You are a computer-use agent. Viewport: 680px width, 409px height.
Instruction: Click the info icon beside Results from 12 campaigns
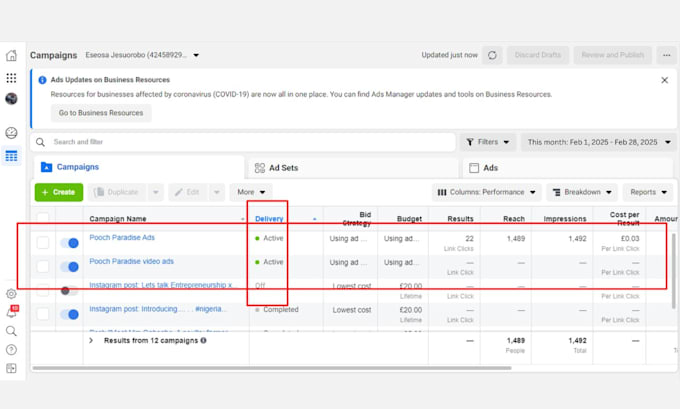click(x=203, y=340)
